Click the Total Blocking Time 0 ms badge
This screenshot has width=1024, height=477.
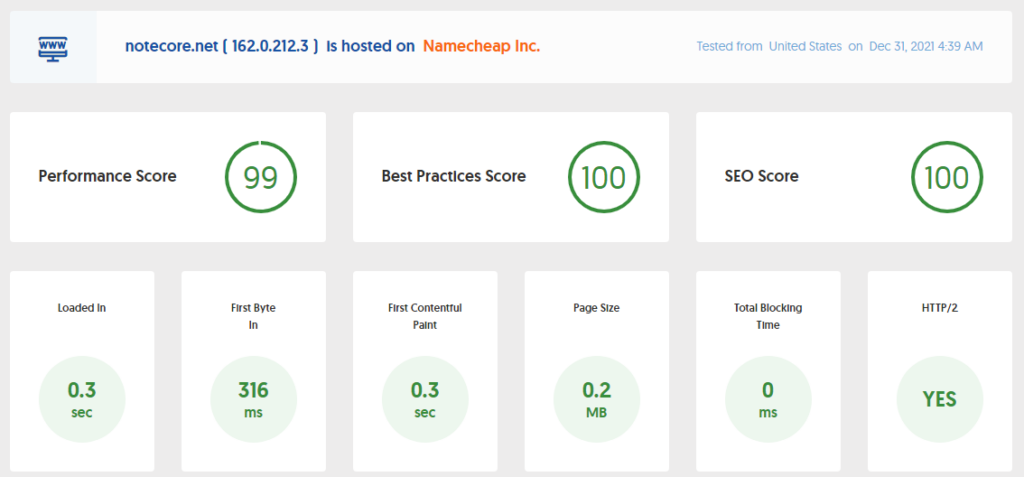pyautogui.click(x=768, y=399)
